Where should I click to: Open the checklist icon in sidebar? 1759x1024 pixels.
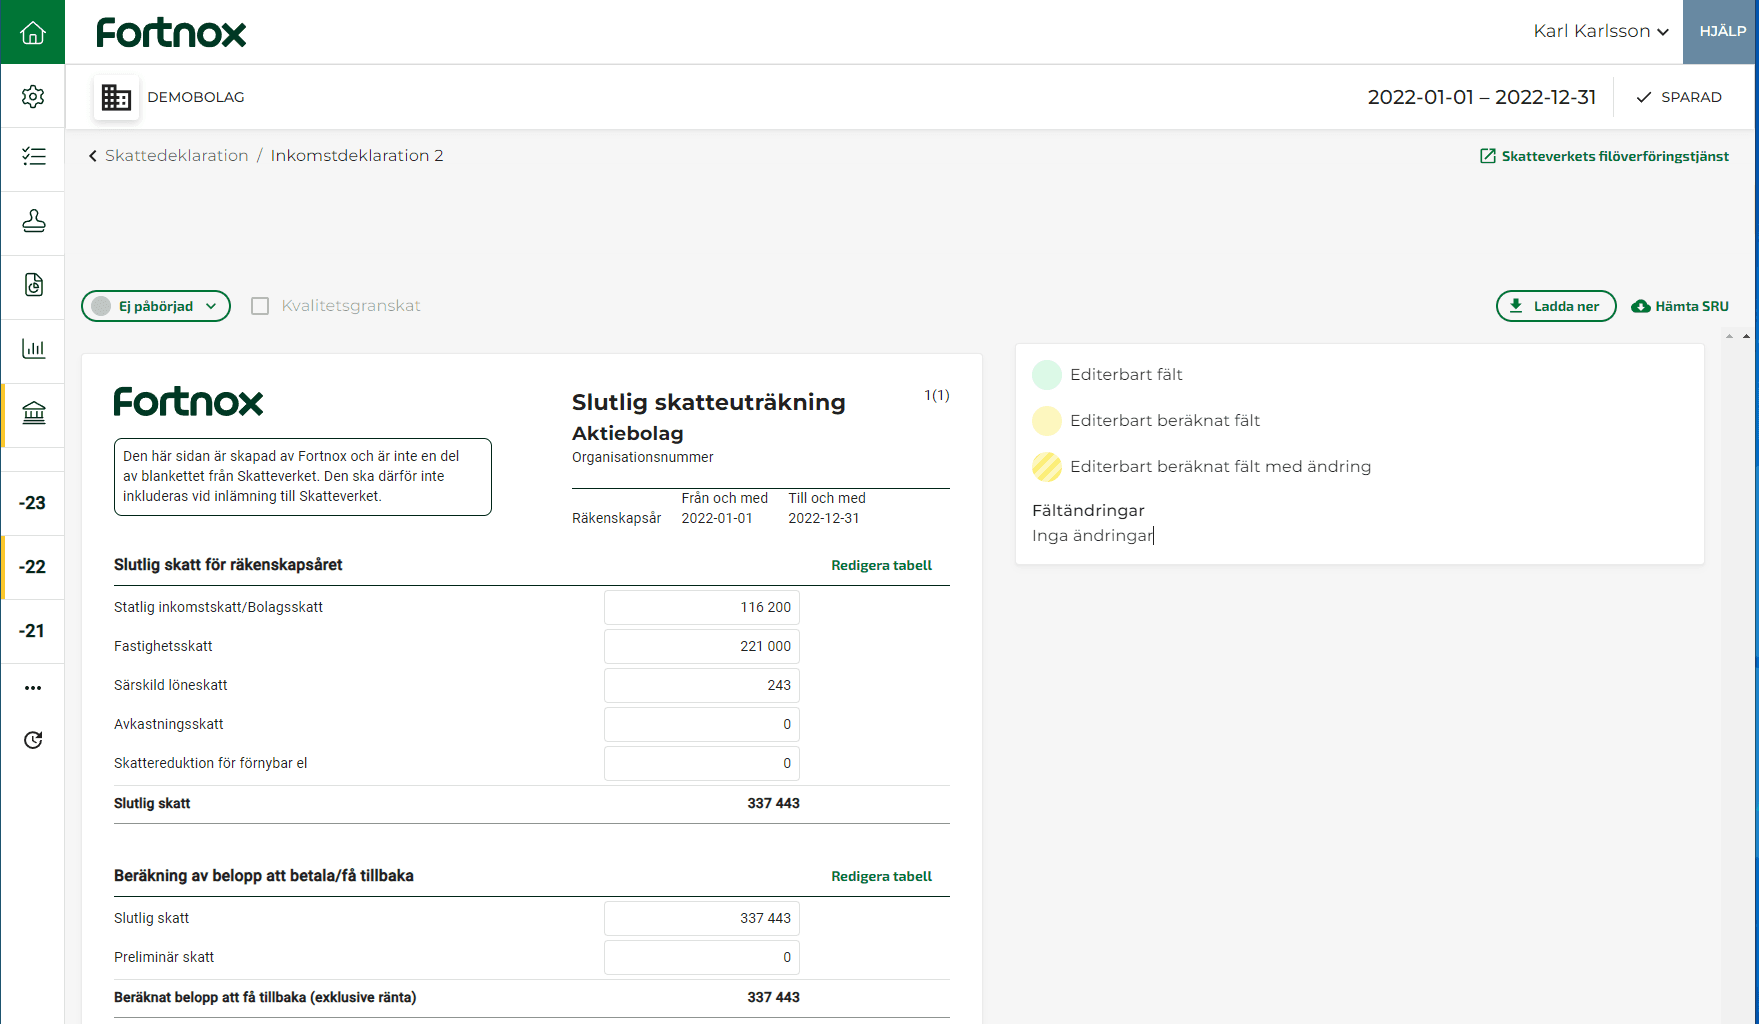(33, 156)
